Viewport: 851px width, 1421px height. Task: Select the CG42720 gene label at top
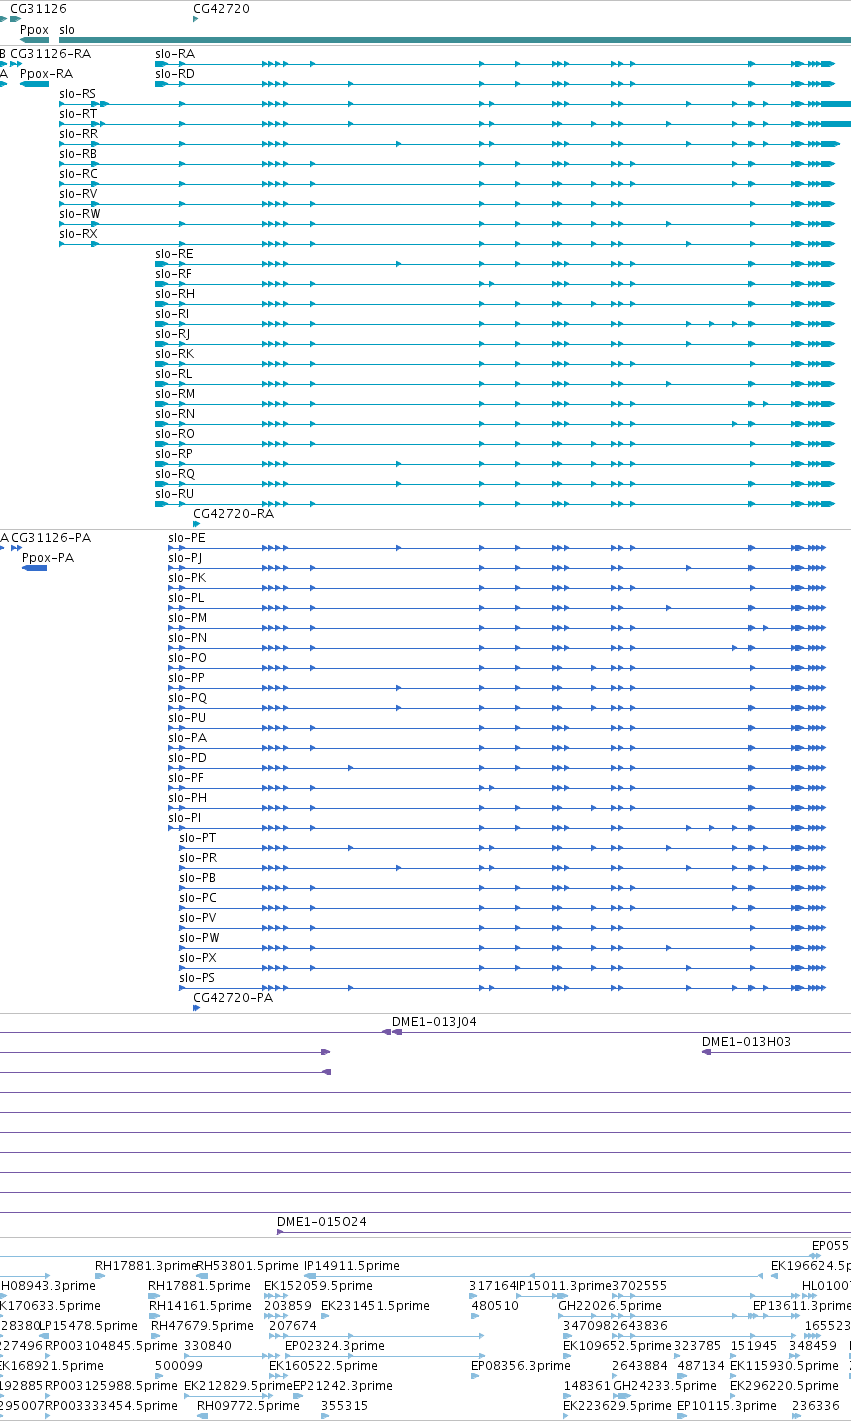(x=221, y=9)
